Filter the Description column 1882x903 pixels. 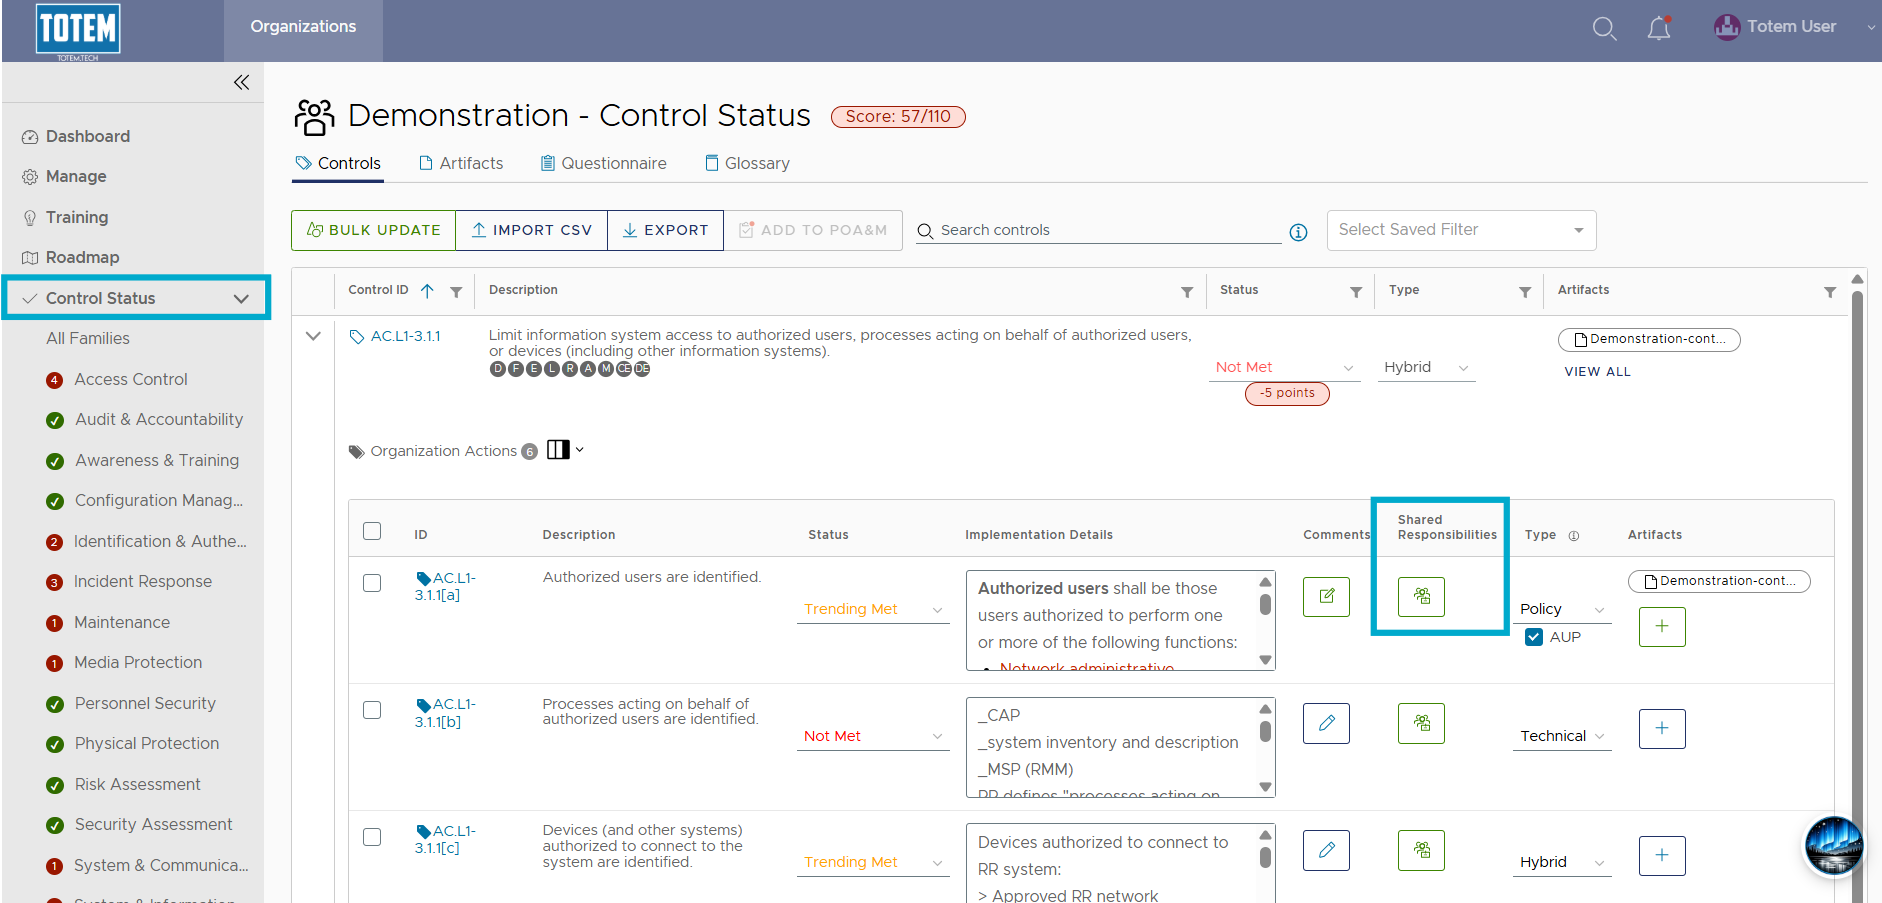[1187, 292]
